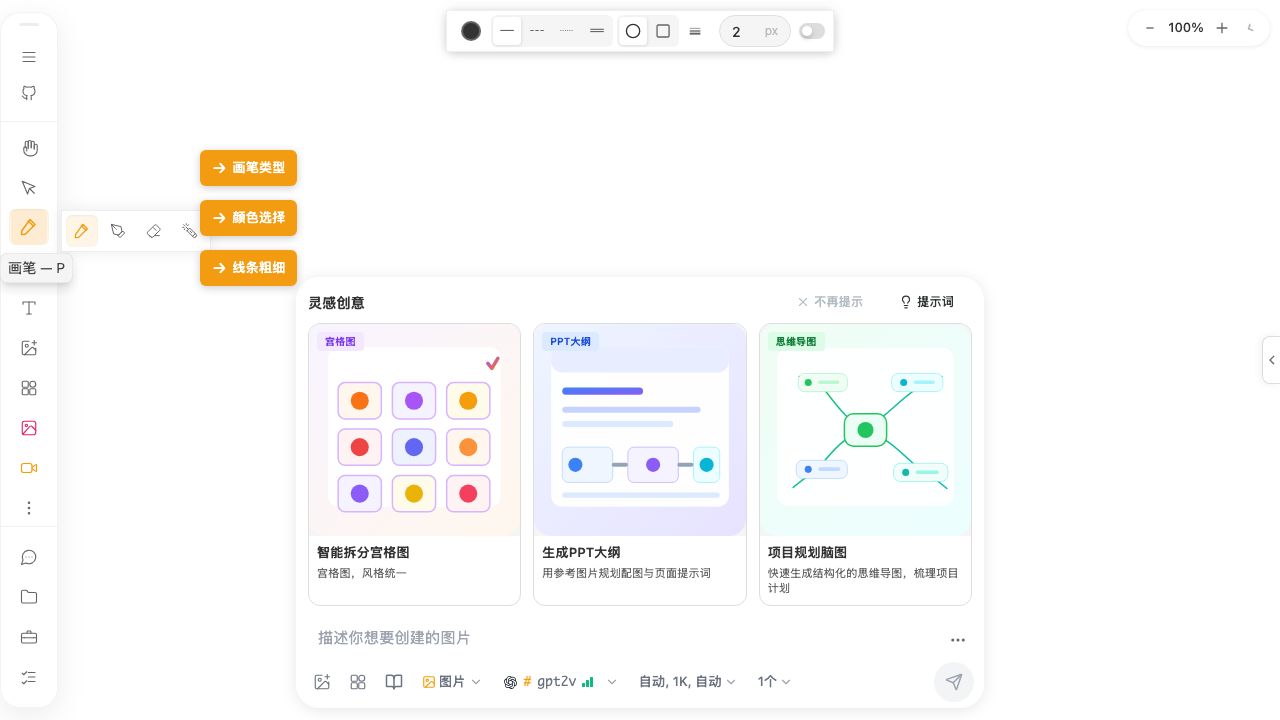The image size is (1280, 720).
Task: Select the pink image insert tool
Action: (x=29, y=428)
